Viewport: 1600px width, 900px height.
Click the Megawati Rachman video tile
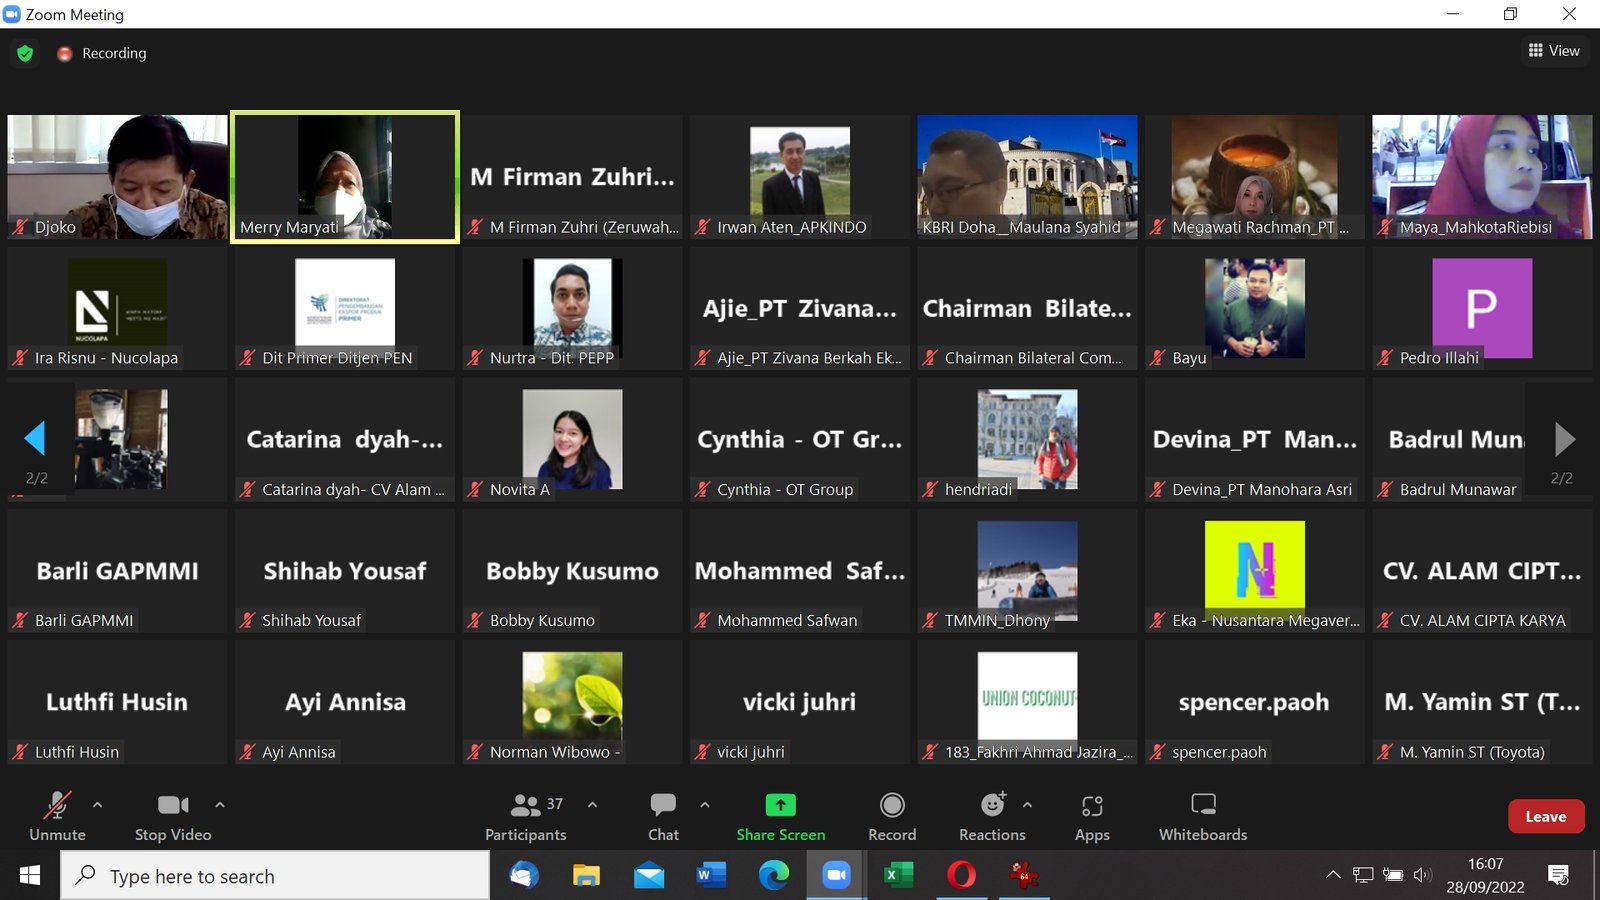tap(1255, 177)
